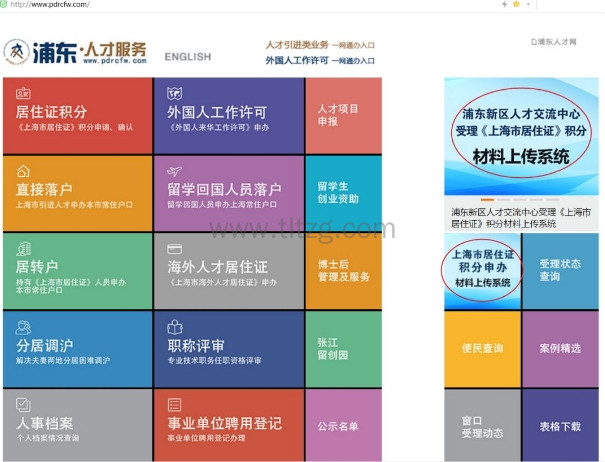Open the 表格下载 tile
Viewport: 605px width, 462px height.
pos(560,426)
